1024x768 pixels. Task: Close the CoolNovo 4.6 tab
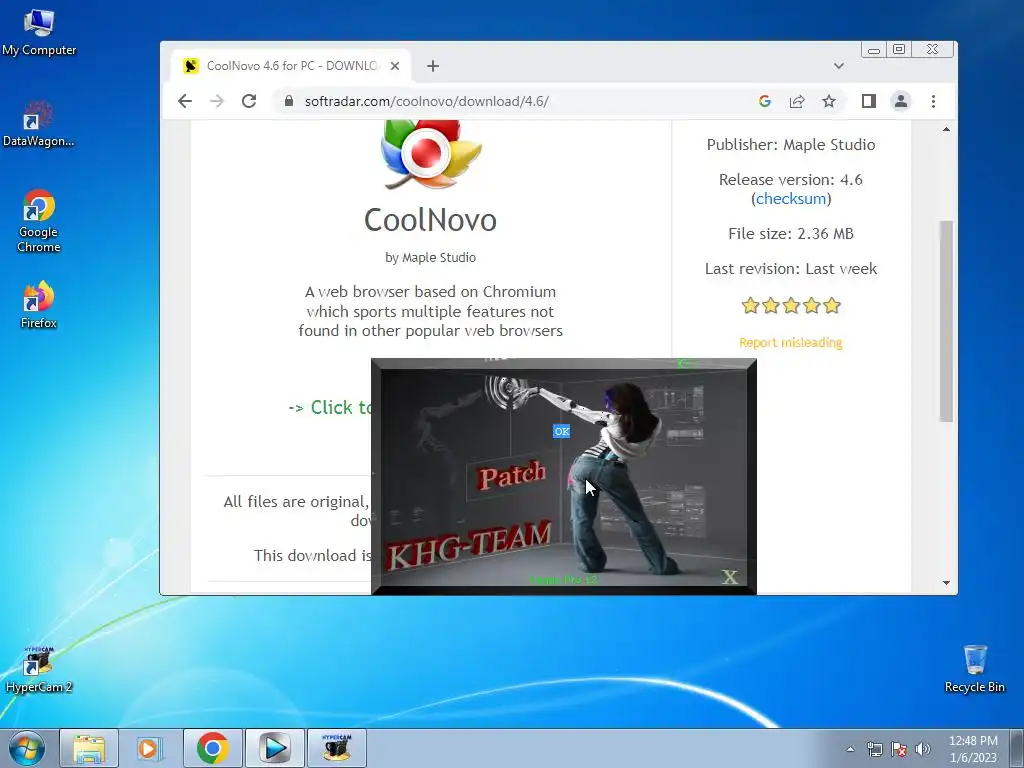(394, 66)
